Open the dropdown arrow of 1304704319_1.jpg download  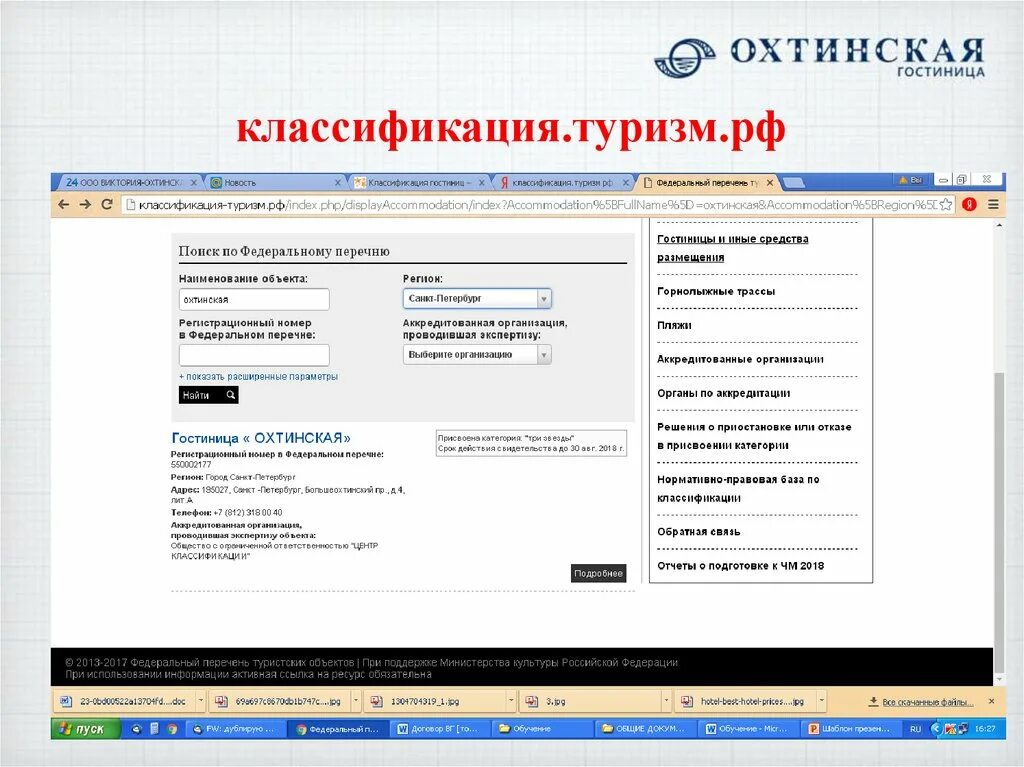click(x=511, y=701)
